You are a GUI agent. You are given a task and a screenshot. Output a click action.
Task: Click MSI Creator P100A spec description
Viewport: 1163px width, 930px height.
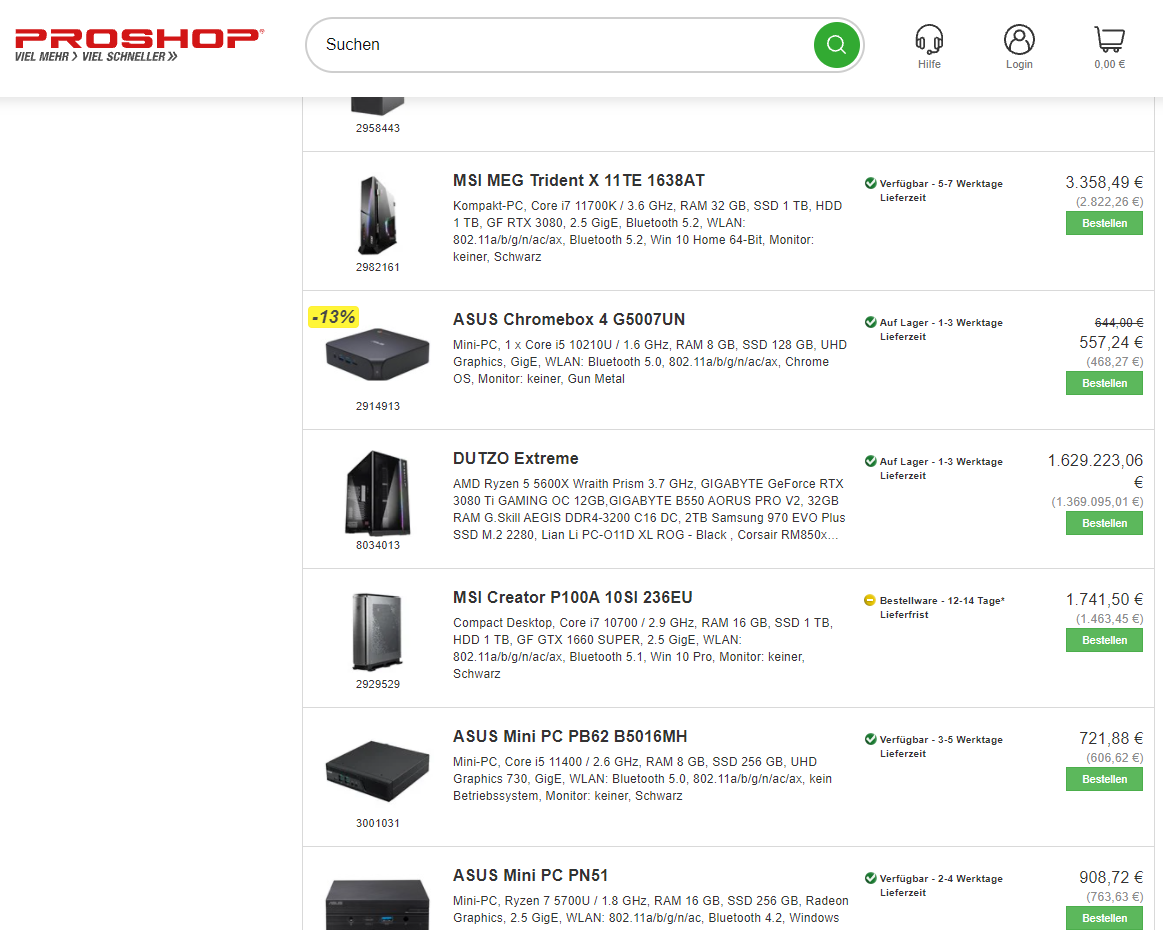click(643, 648)
